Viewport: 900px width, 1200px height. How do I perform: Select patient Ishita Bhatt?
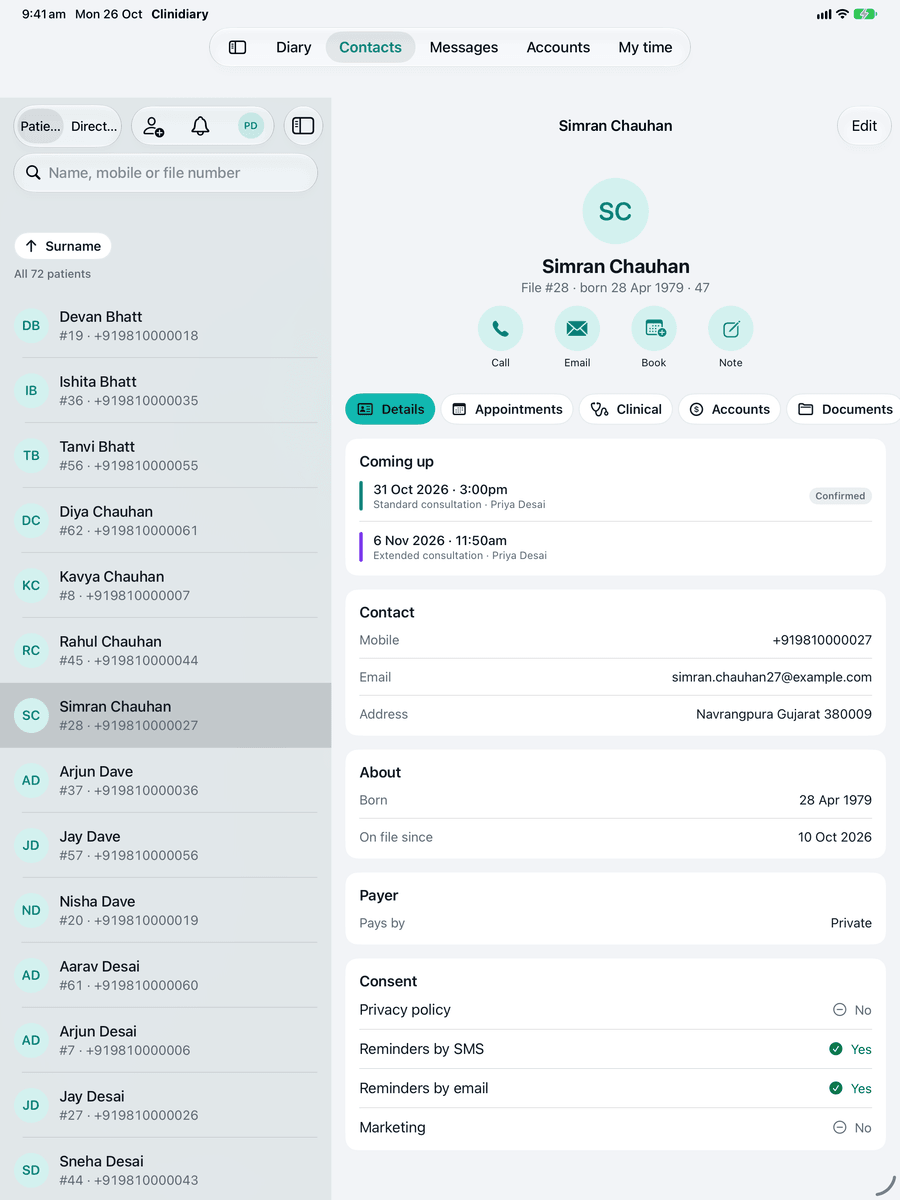(x=166, y=391)
